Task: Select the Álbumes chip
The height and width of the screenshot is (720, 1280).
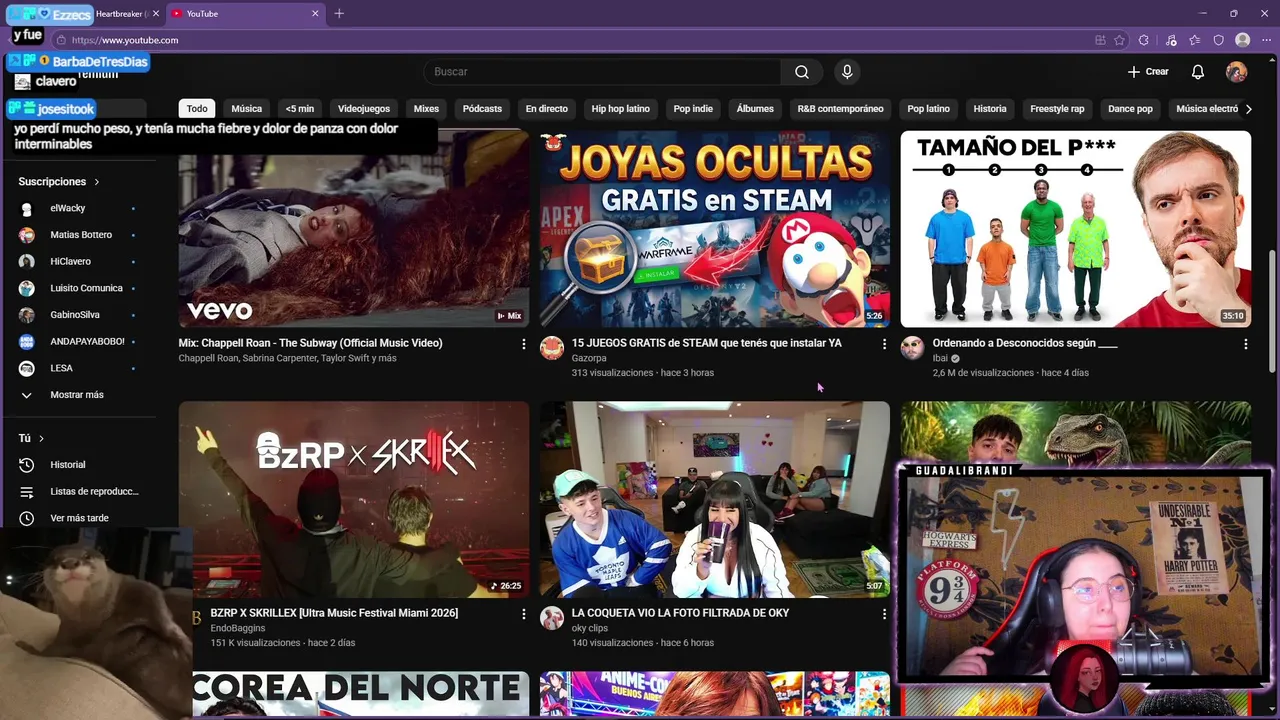Action: (x=755, y=109)
